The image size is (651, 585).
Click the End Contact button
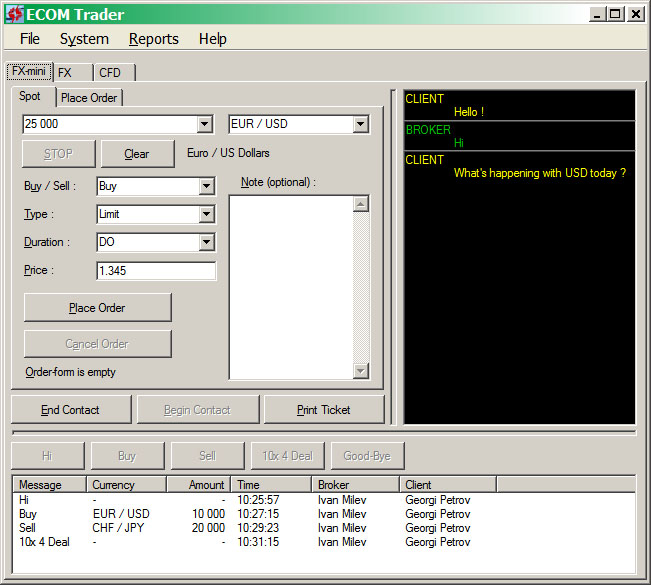(71, 410)
